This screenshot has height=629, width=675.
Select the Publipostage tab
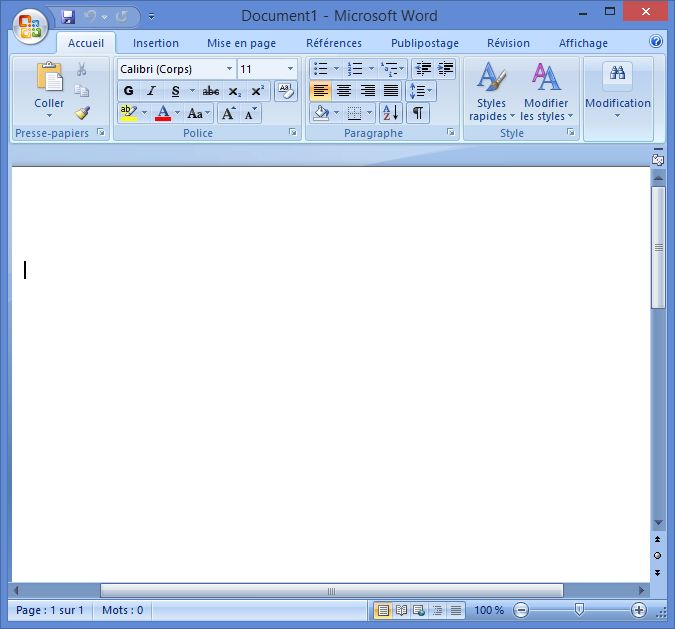(x=425, y=43)
